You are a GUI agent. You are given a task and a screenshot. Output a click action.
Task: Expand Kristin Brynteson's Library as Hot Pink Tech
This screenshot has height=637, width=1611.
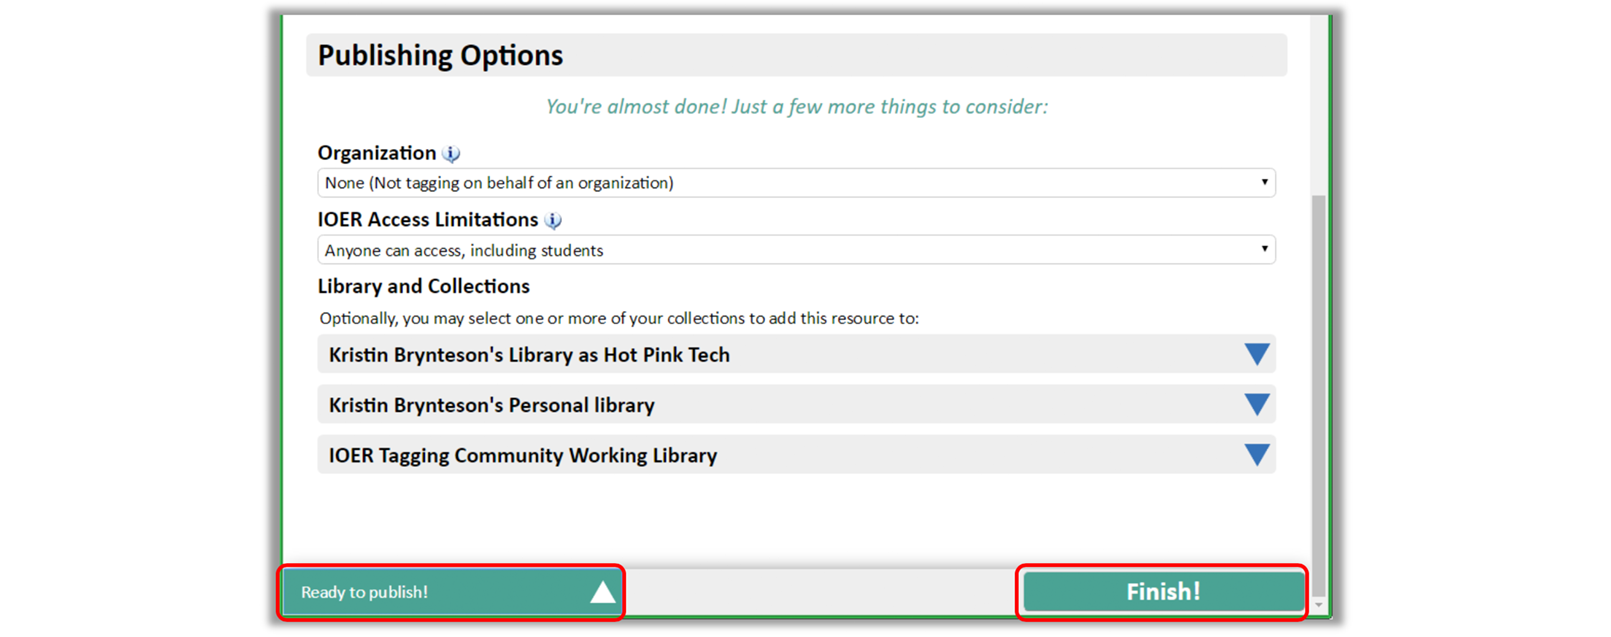pyautogui.click(x=529, y=355)
